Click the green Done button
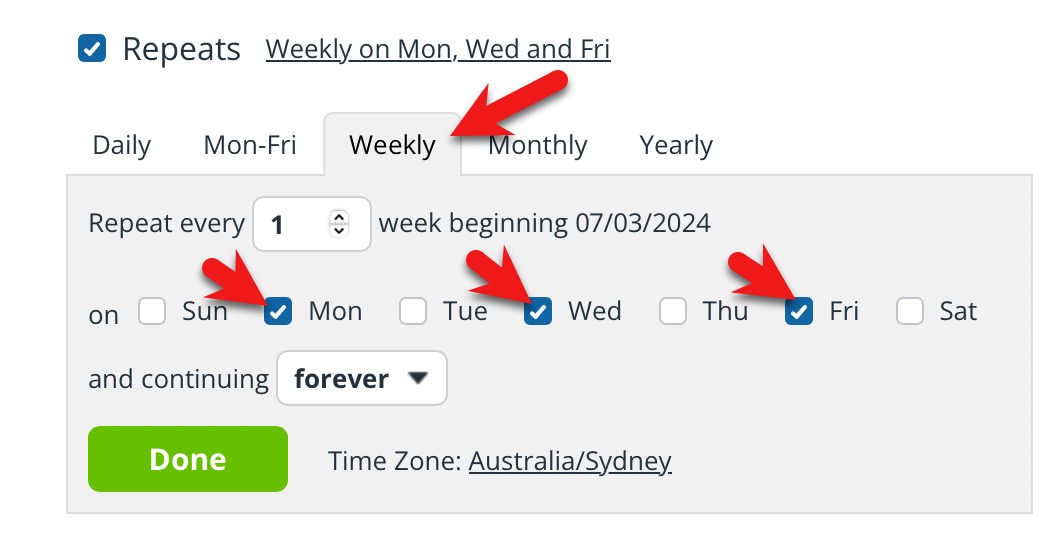This screenshot has width=1060, height=554. (x=188, y=459)
